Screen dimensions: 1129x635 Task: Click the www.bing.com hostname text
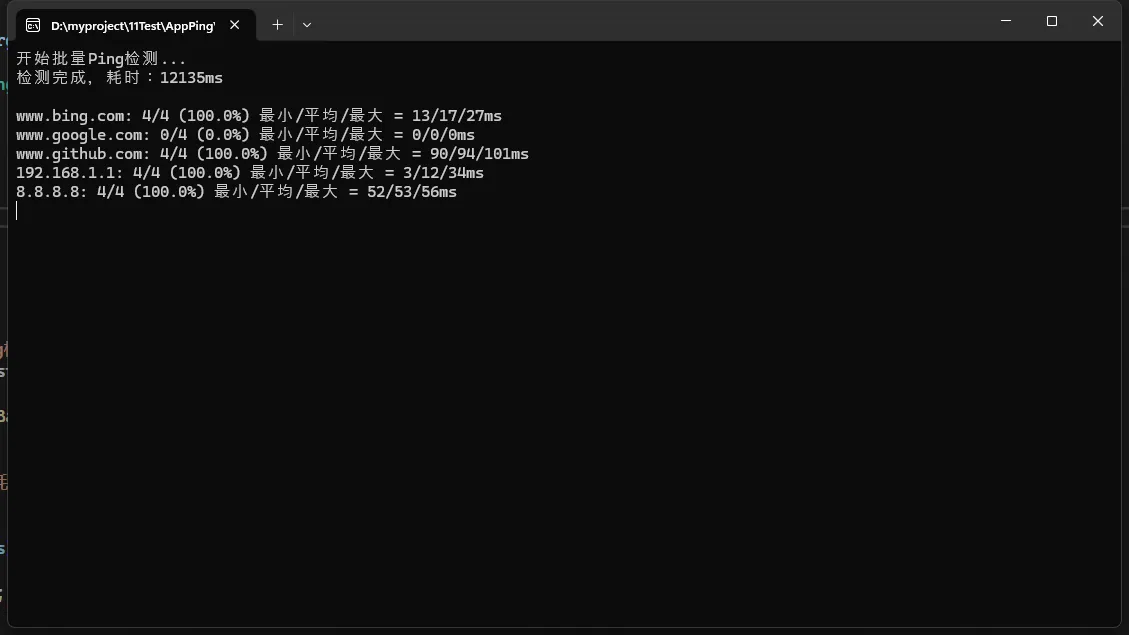click(x=69, y=116)
